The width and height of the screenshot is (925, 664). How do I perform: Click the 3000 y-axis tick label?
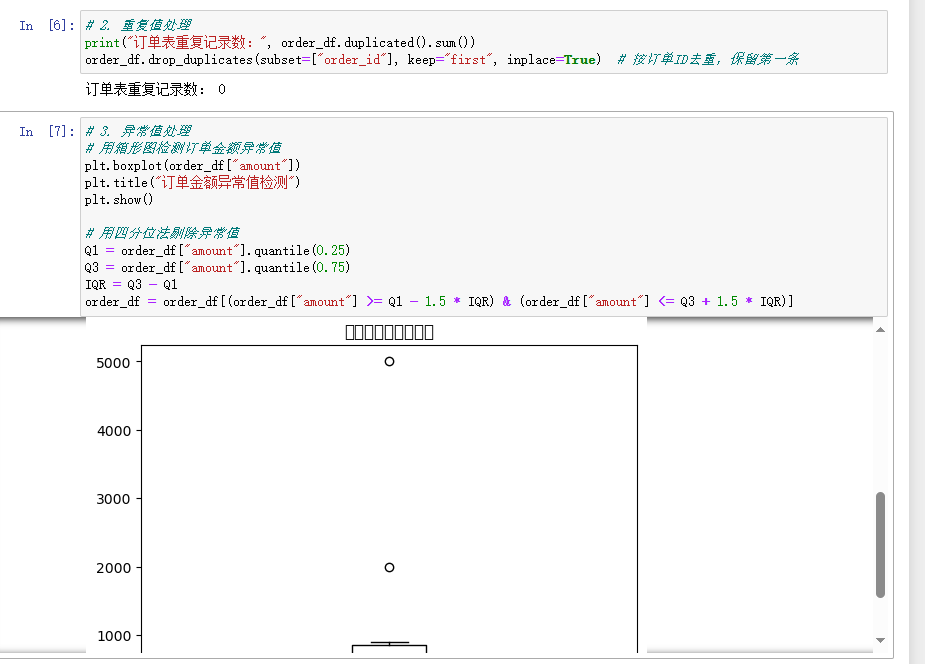coord(113,499)
